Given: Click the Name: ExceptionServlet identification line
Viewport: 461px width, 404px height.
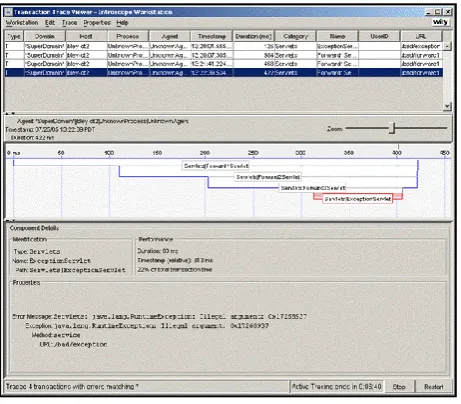Looking at the screenshot, I should tap(51, 261).
